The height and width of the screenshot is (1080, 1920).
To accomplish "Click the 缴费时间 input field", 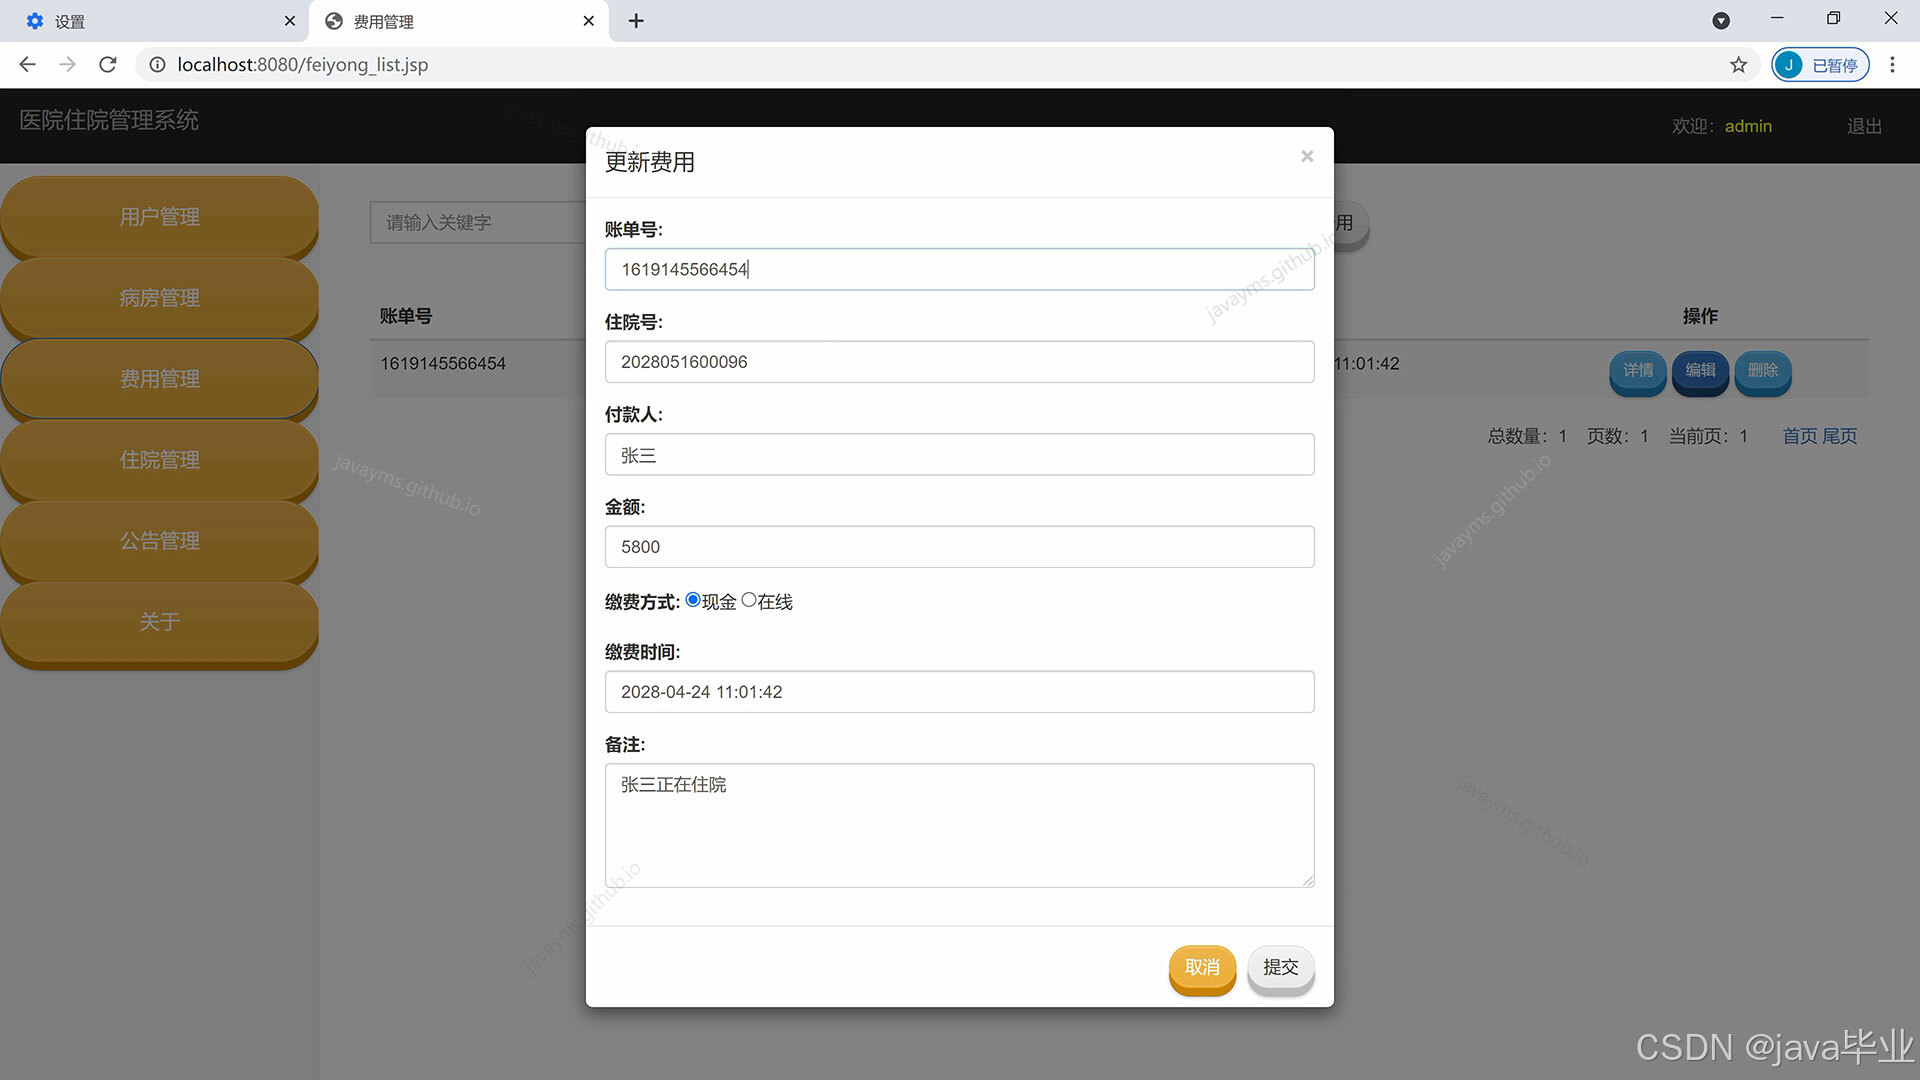I will coord(959,692).
